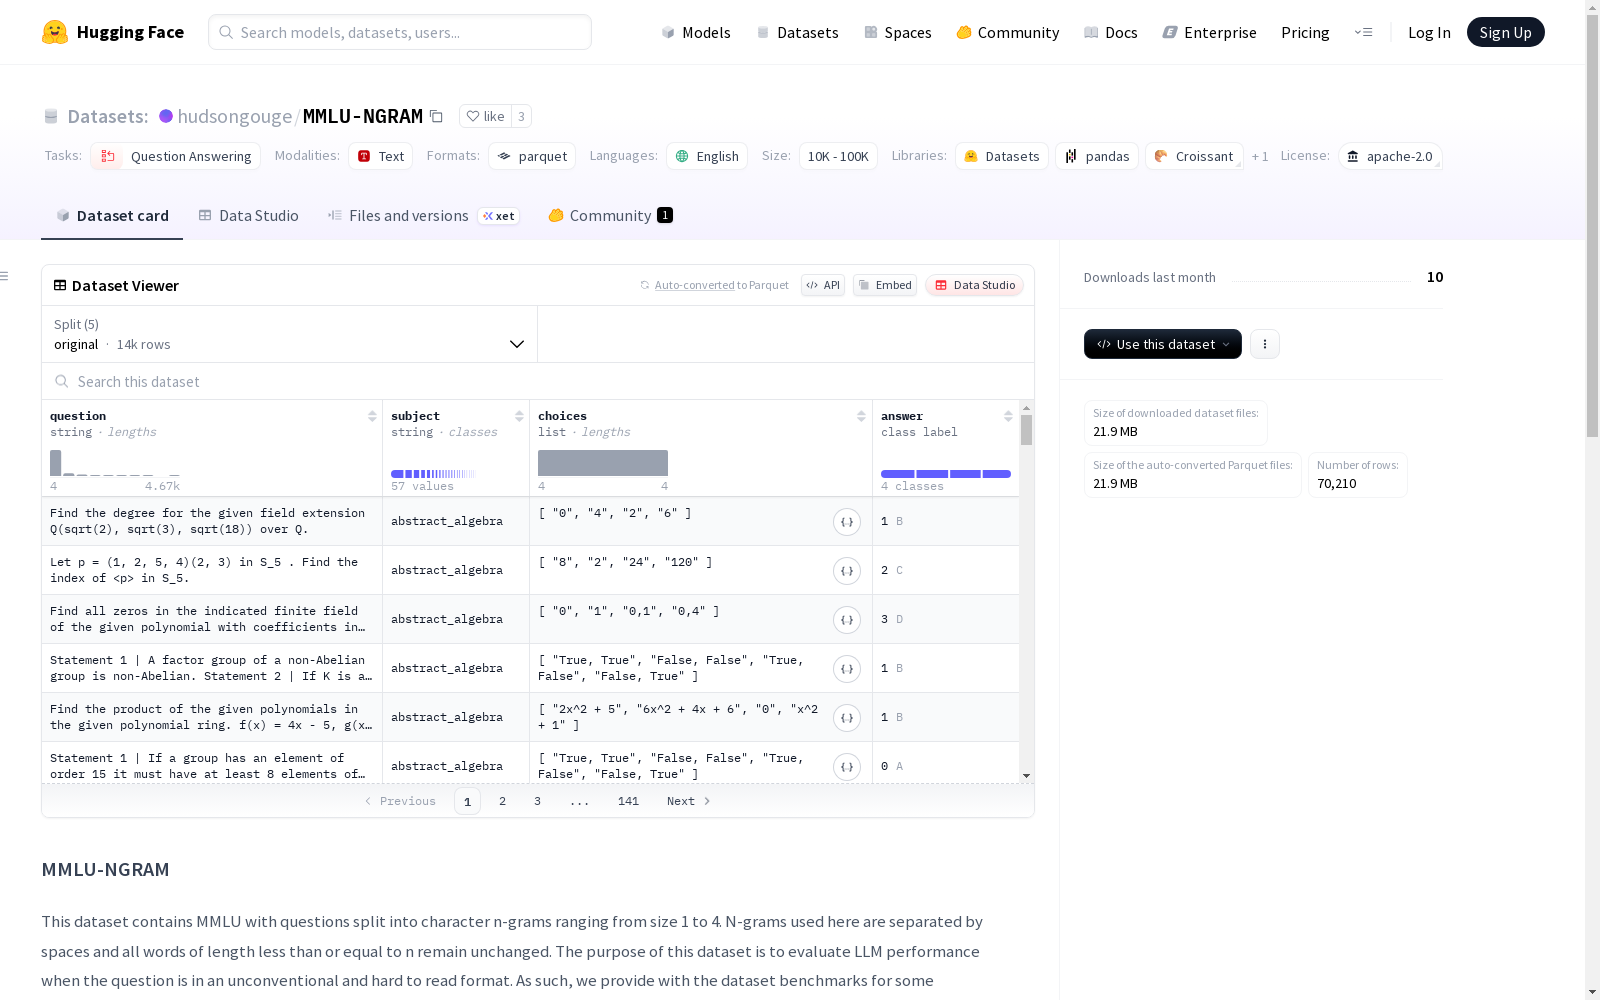The height and width of the screenshot is (1000, 1600).
Task: Click the Log In link
Action: [1429, 32]
